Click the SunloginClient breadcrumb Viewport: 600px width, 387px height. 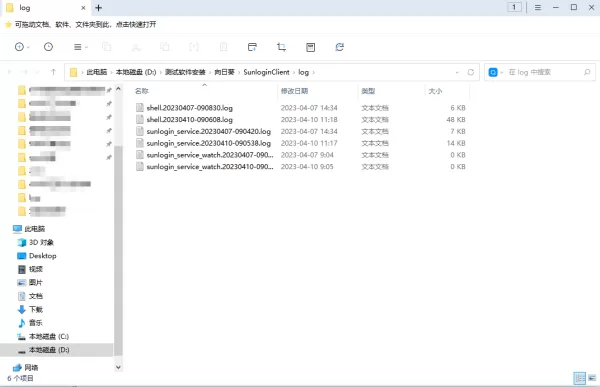[x=266, y=72]
